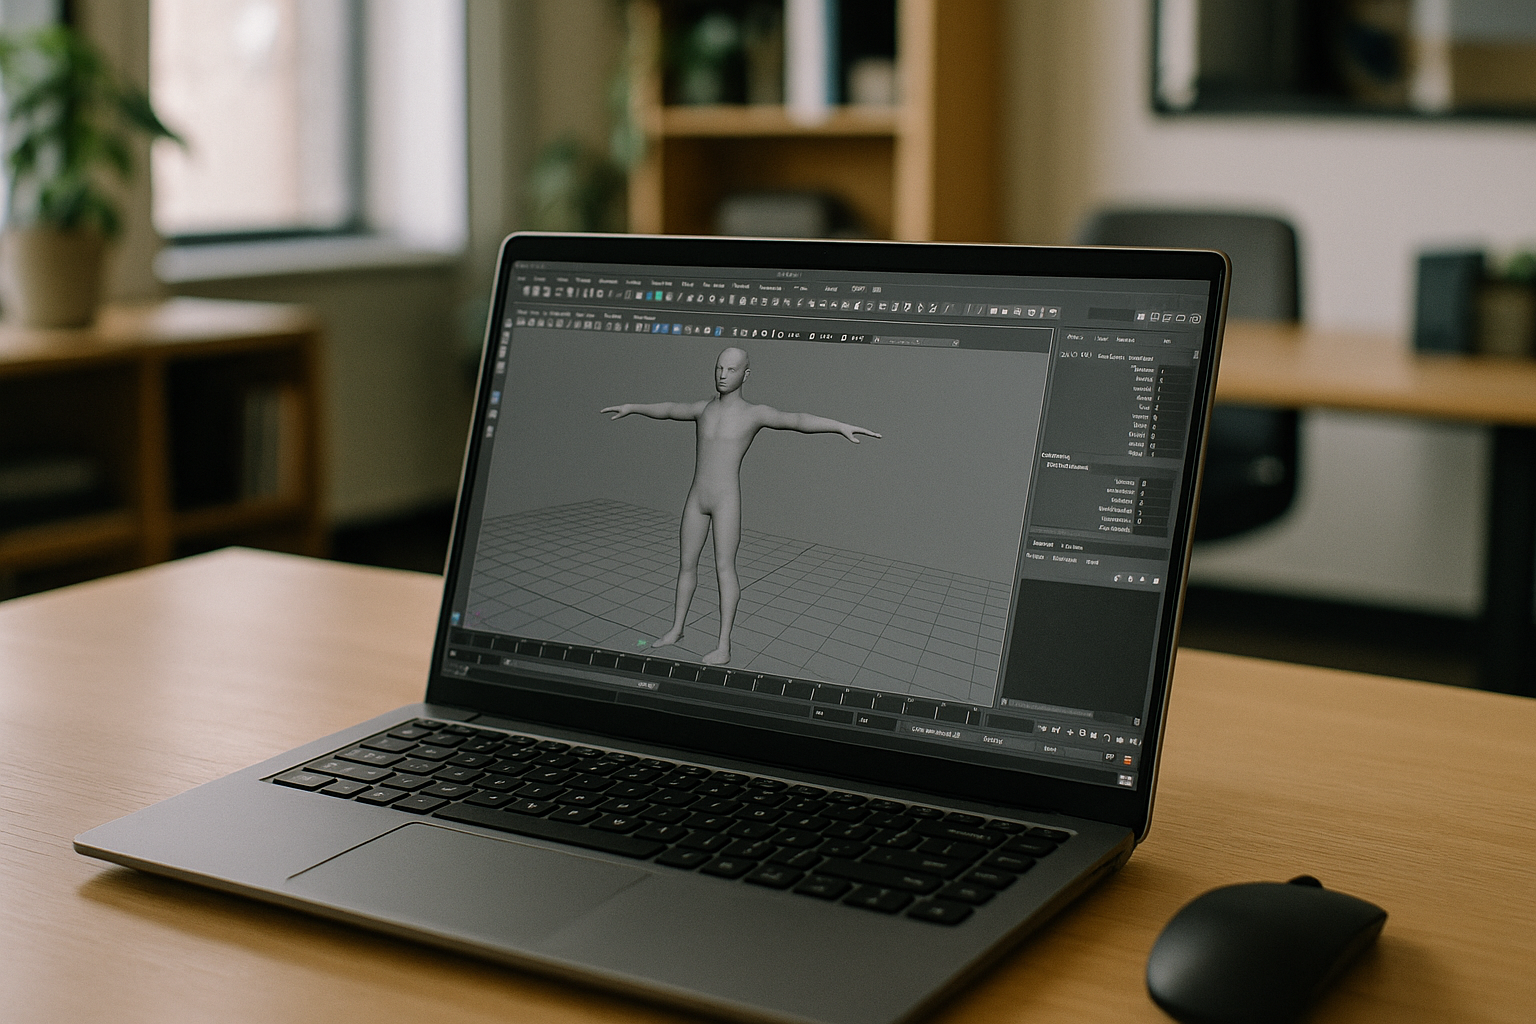The width and height of the screenshot is (1536, 1024).
Task: Click the last icon above the dark layer list
Action: coord(1156,580)
